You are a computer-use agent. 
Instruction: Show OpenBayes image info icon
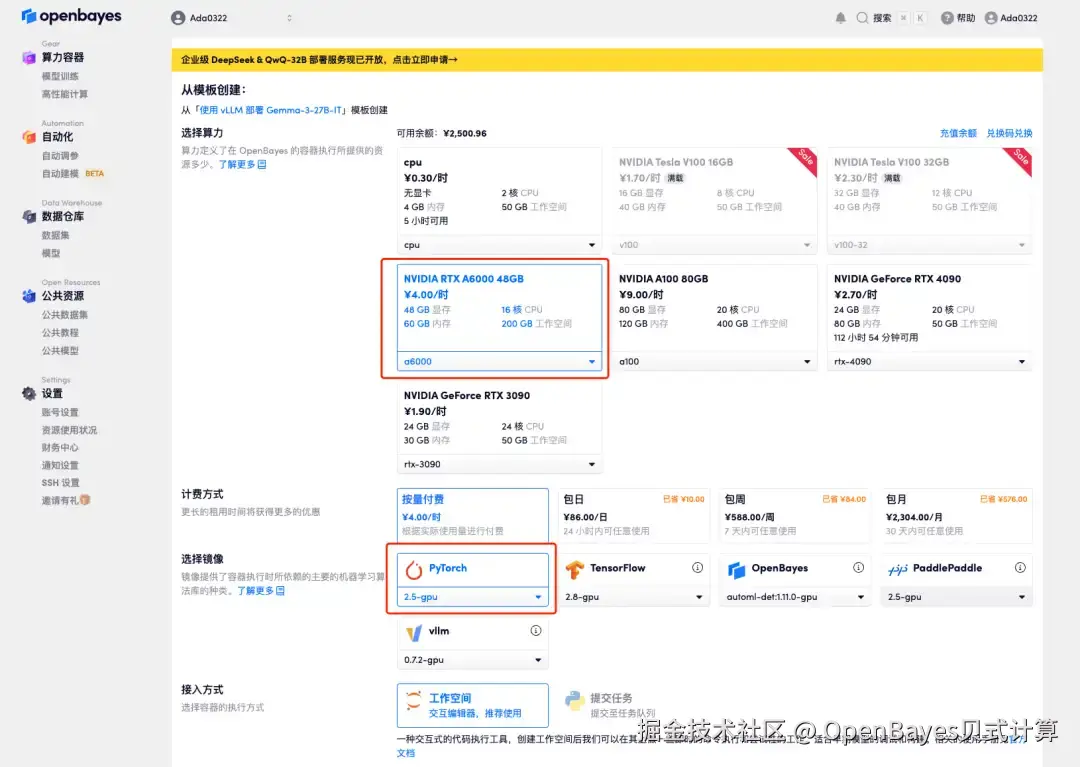(x=858, y=567)
